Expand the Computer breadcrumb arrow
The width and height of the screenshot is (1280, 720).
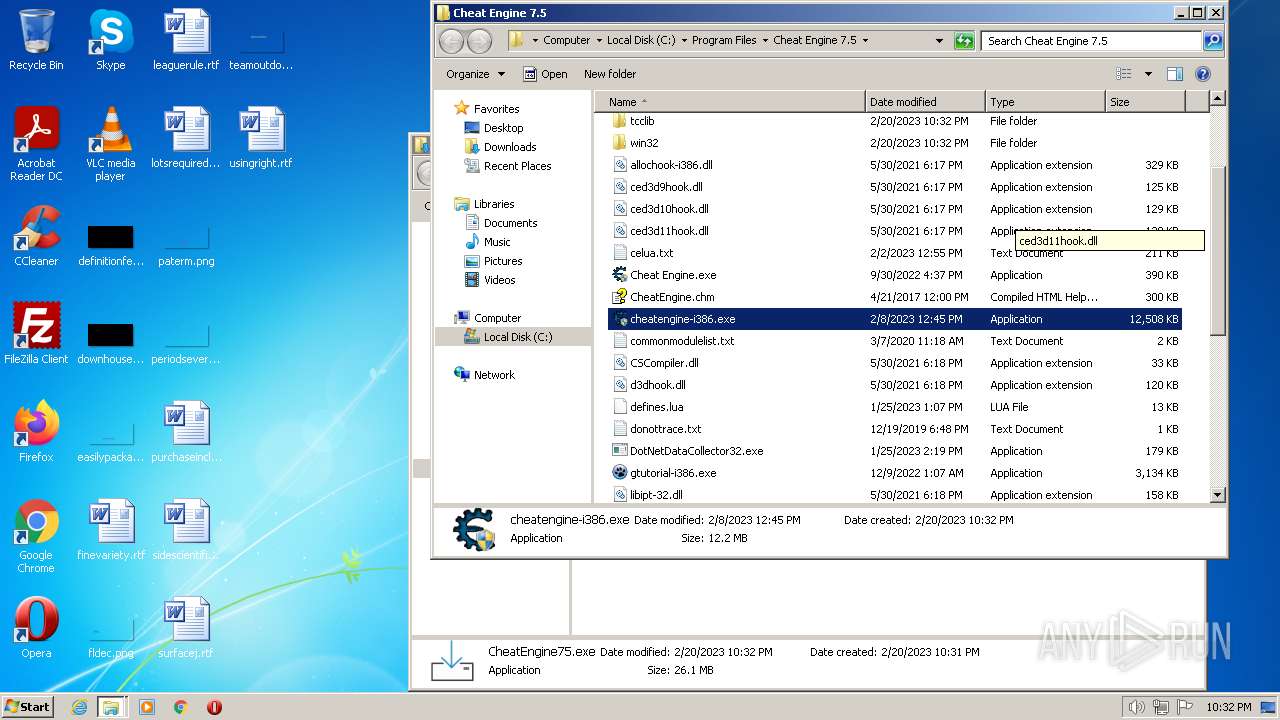[598, 41]
